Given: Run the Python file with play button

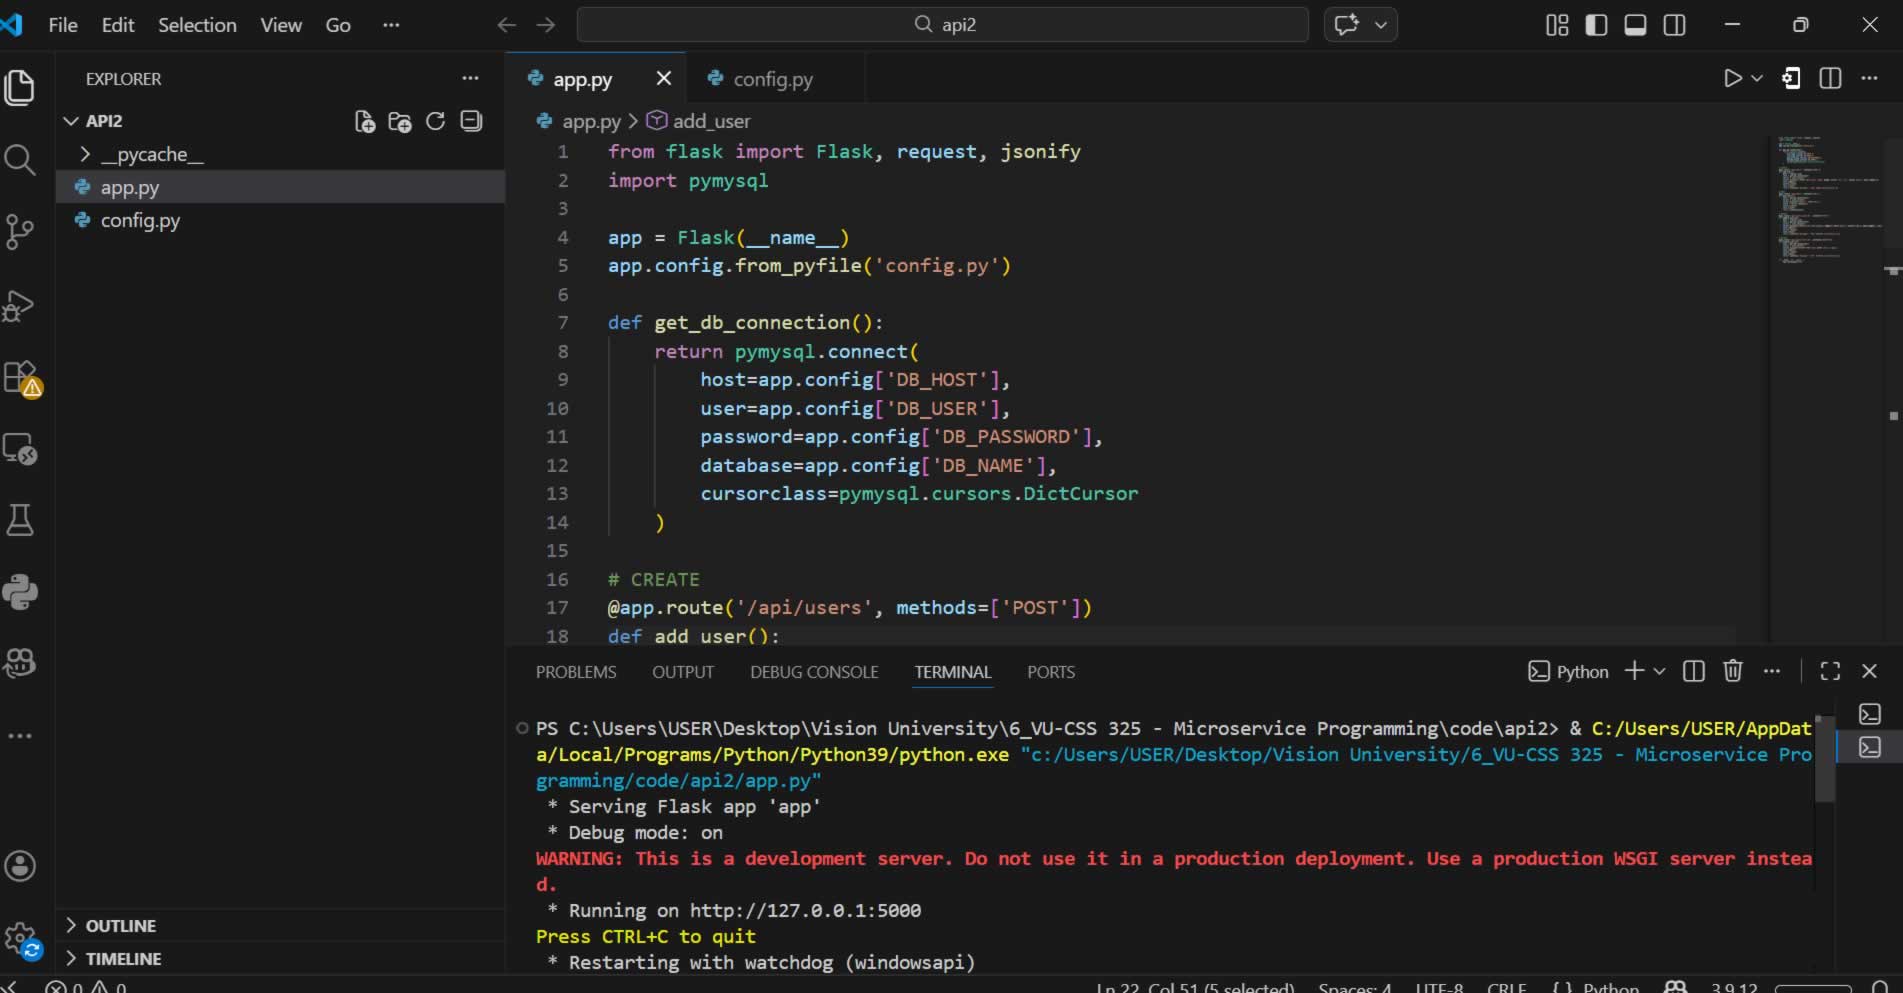Looking at the screenshot, I should (x=1732, y=78).
